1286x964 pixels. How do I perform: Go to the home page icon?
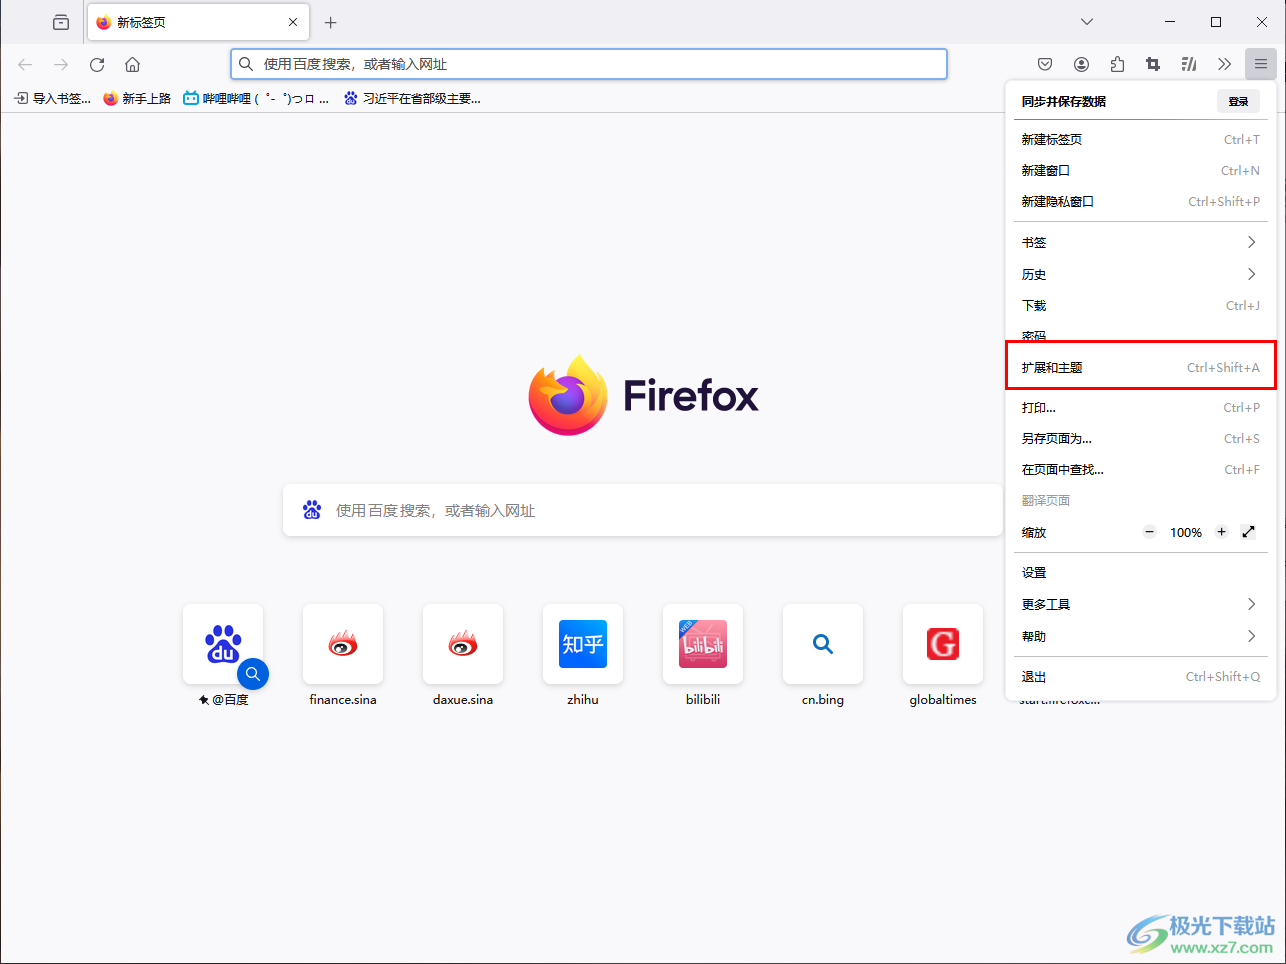(132, 64)
